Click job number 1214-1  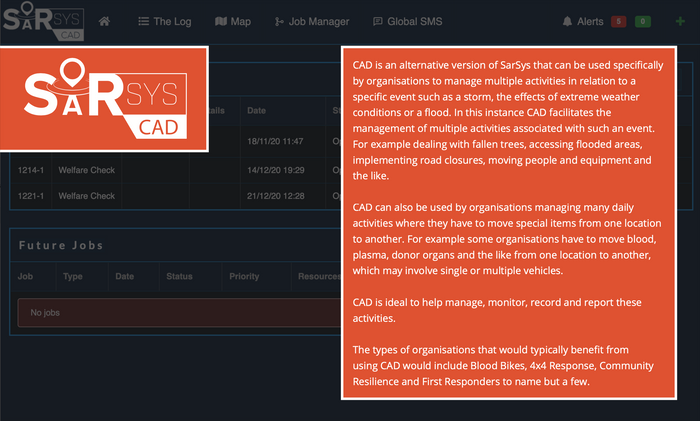click(31, 170)
